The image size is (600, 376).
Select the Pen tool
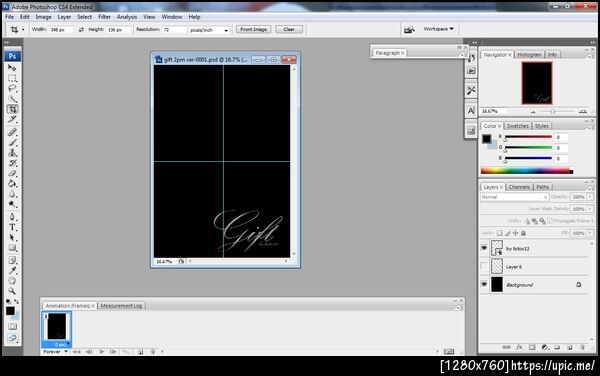12,217
